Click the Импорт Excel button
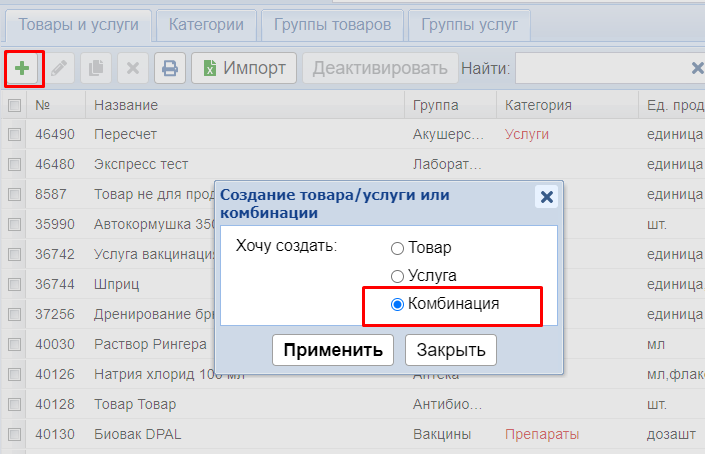 (x=244, y=68)
